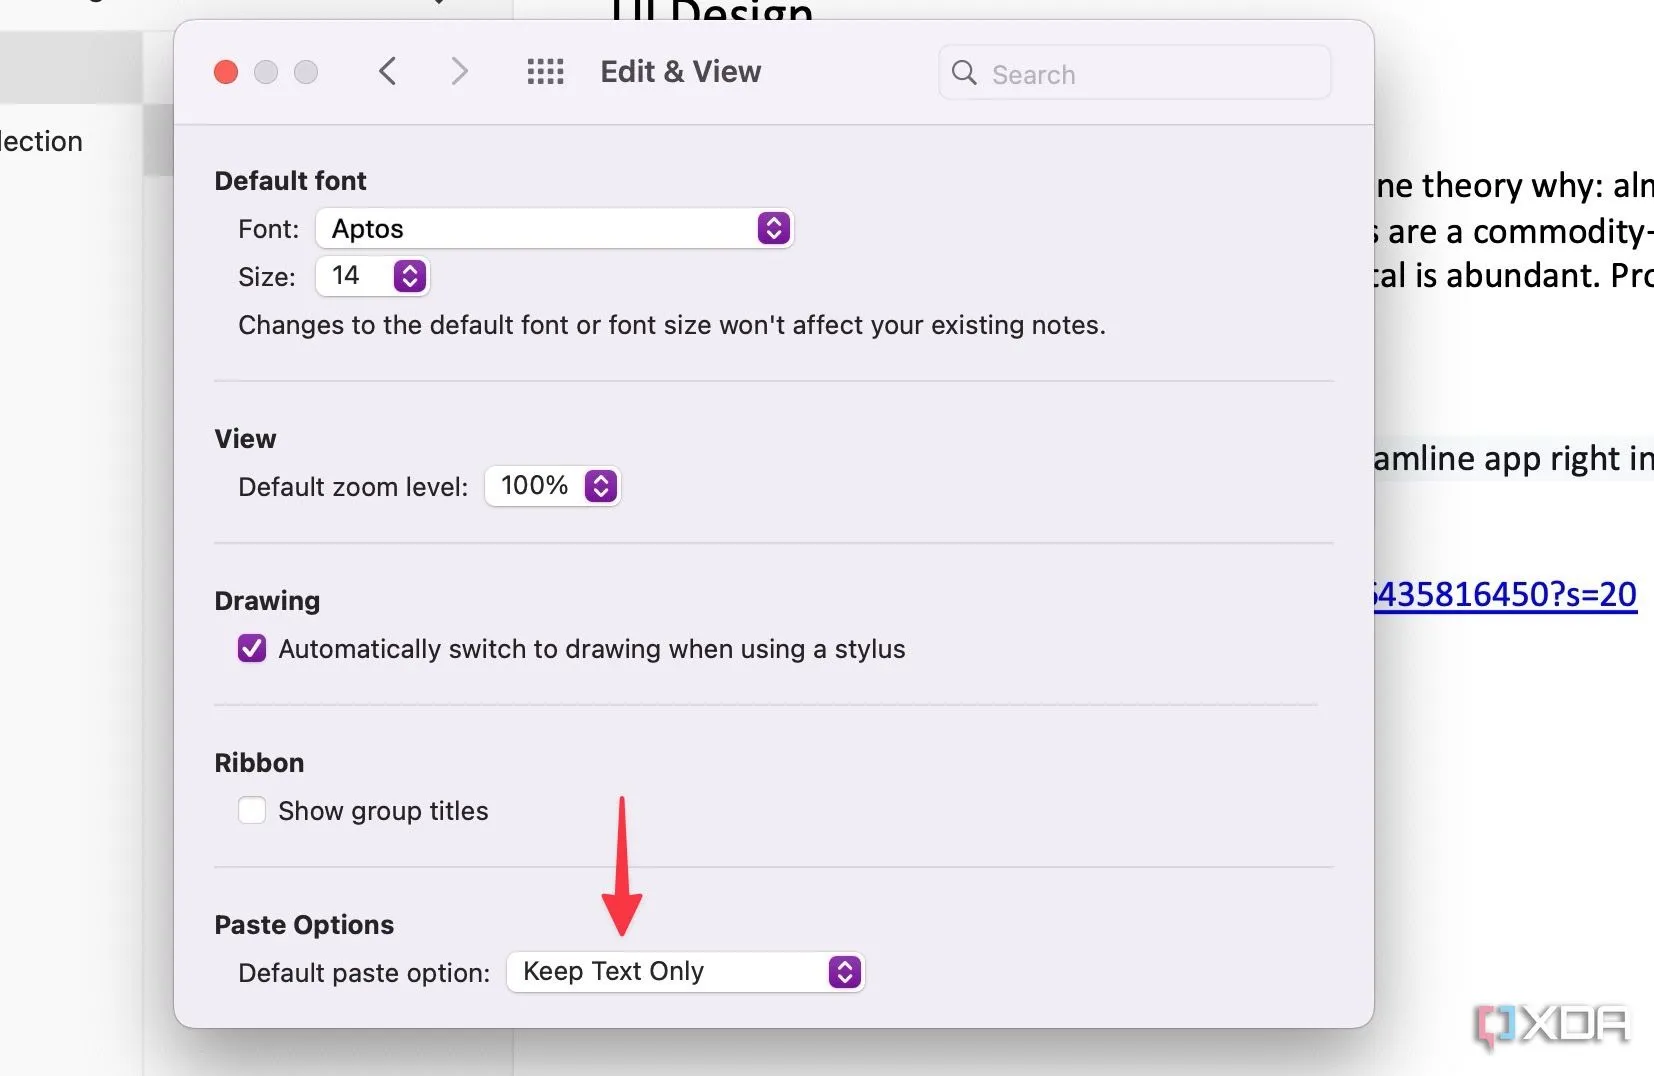Open Default zoom level dropdown

tap(553, 486)
